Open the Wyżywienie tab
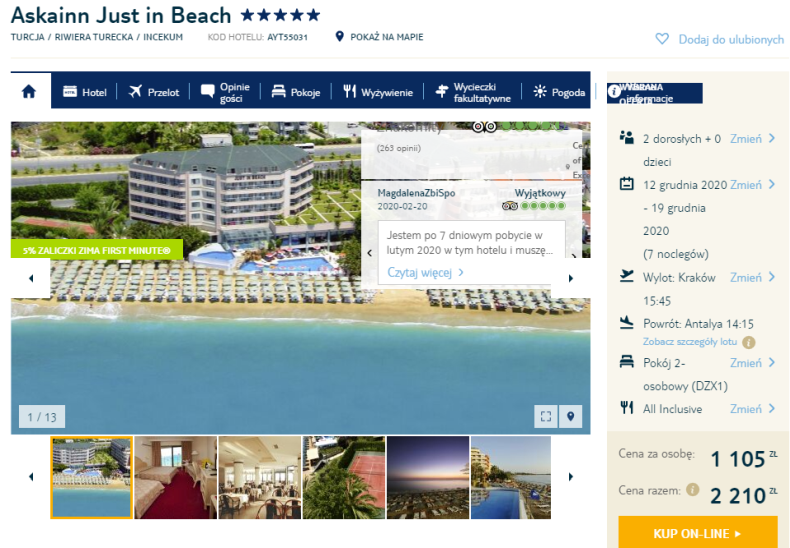Image resolution: width=790 pixels, height=548 pixels. click(x=378, y=92)
